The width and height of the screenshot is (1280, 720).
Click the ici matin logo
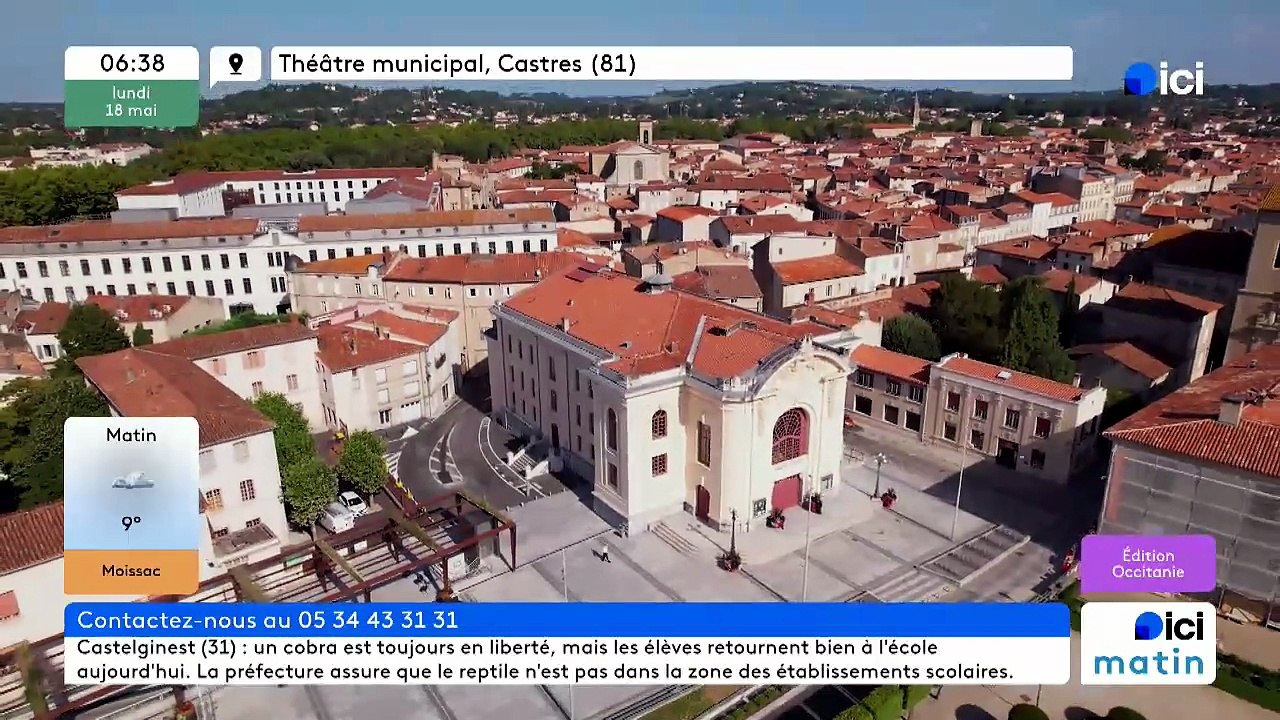1148,643
